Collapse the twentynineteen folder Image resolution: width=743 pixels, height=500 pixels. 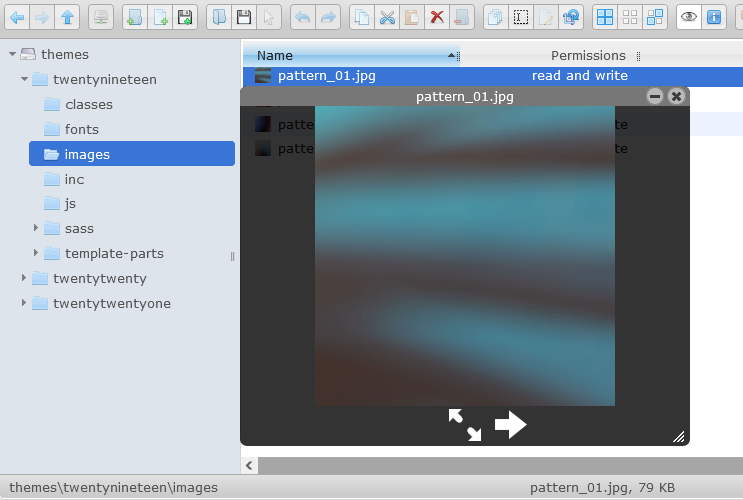tap(24, 79)
